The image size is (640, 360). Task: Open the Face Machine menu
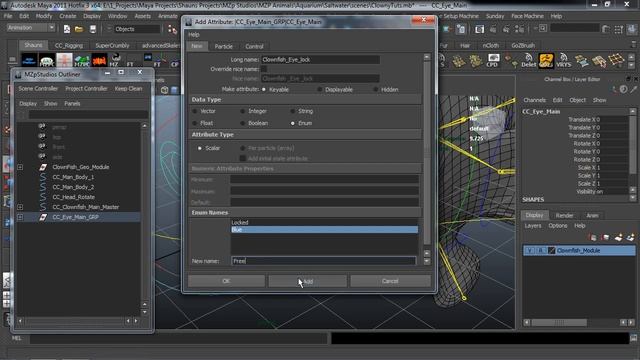coord(527,16)
